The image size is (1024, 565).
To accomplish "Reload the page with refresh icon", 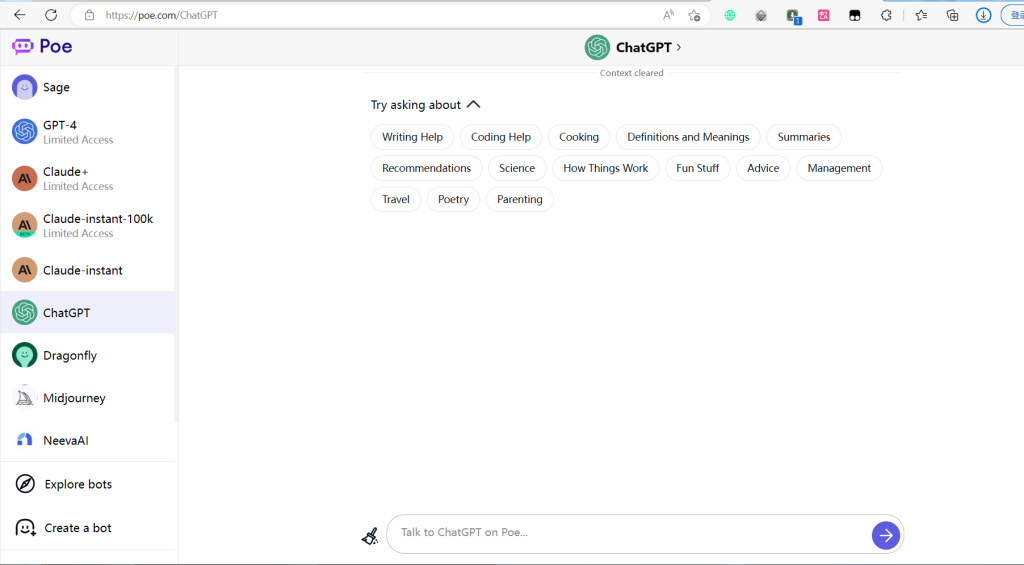I will [x=51, y=14].
